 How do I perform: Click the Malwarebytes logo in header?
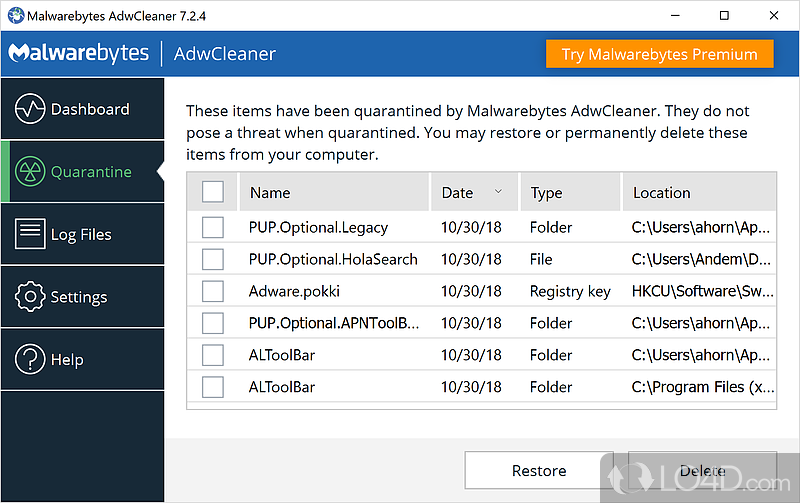(x=78, y=53)
